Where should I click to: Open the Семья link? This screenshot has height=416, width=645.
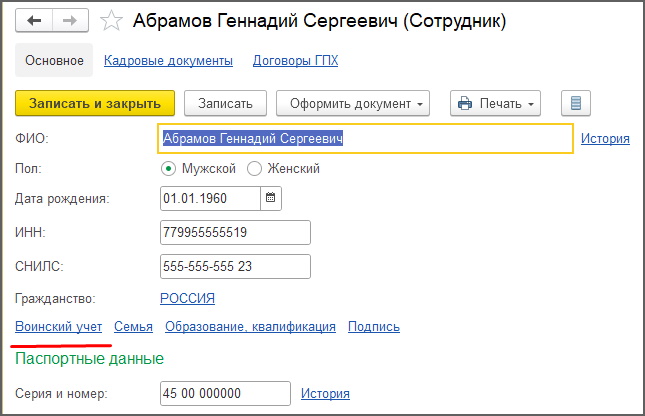click(133, 326)
